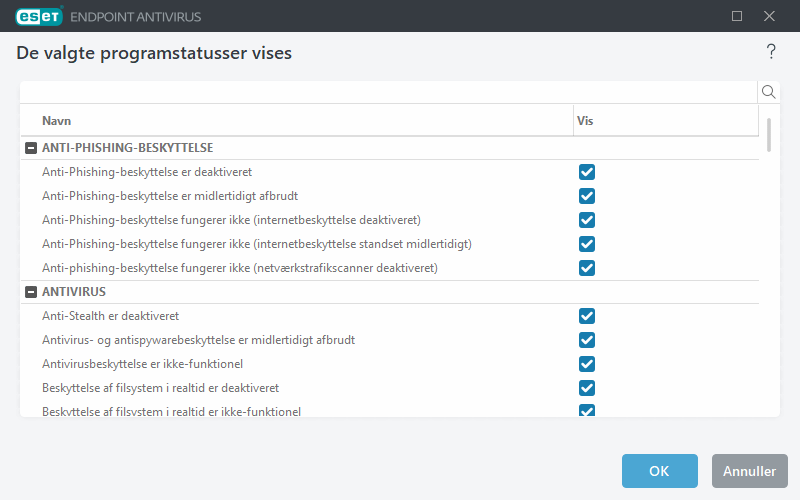Click the ESET logo in title bar

tap(39, 16)
